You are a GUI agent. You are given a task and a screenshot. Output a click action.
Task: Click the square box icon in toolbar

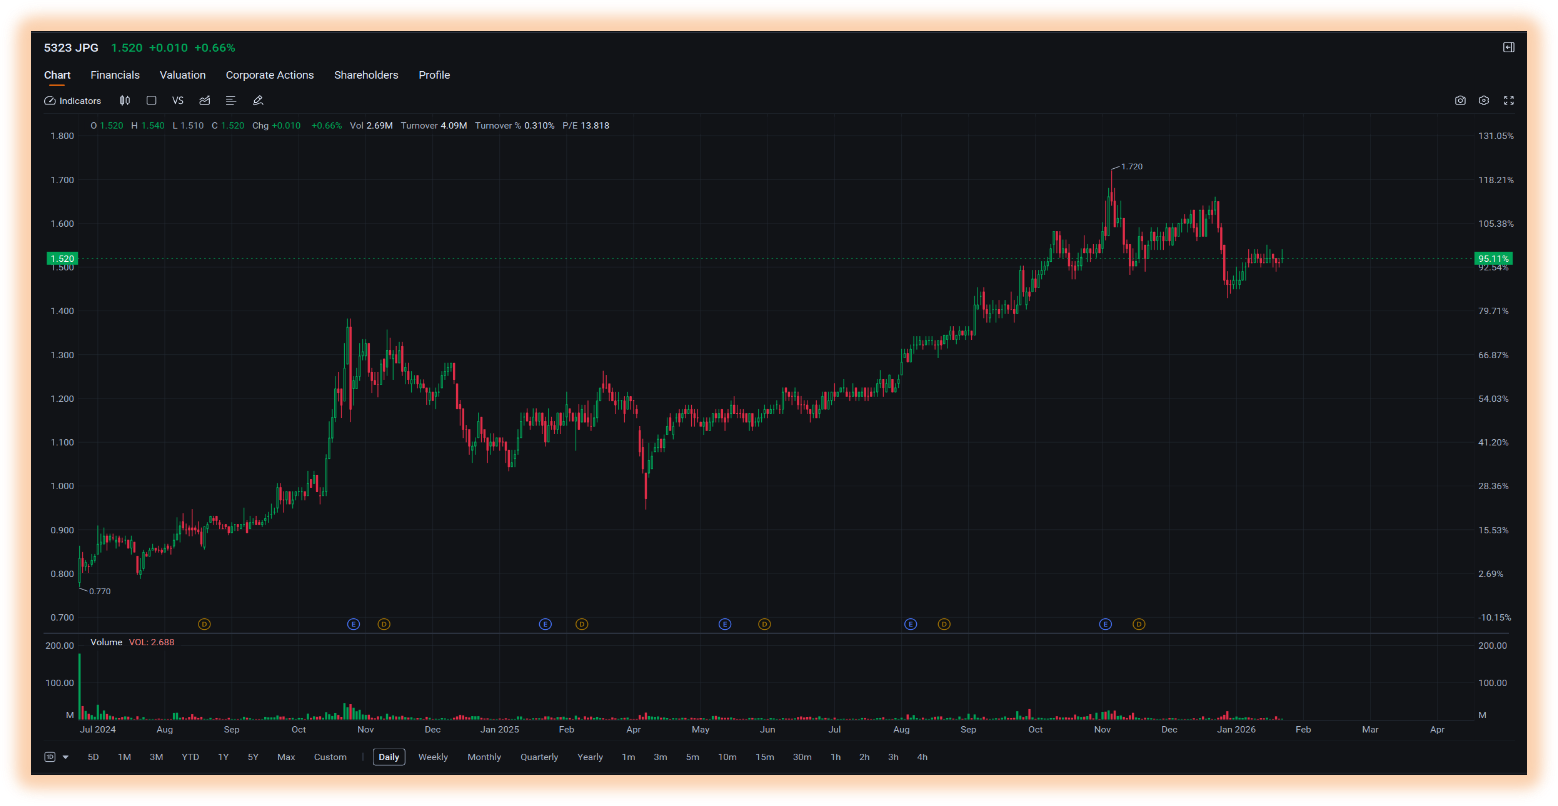click(x=151, y=101)
